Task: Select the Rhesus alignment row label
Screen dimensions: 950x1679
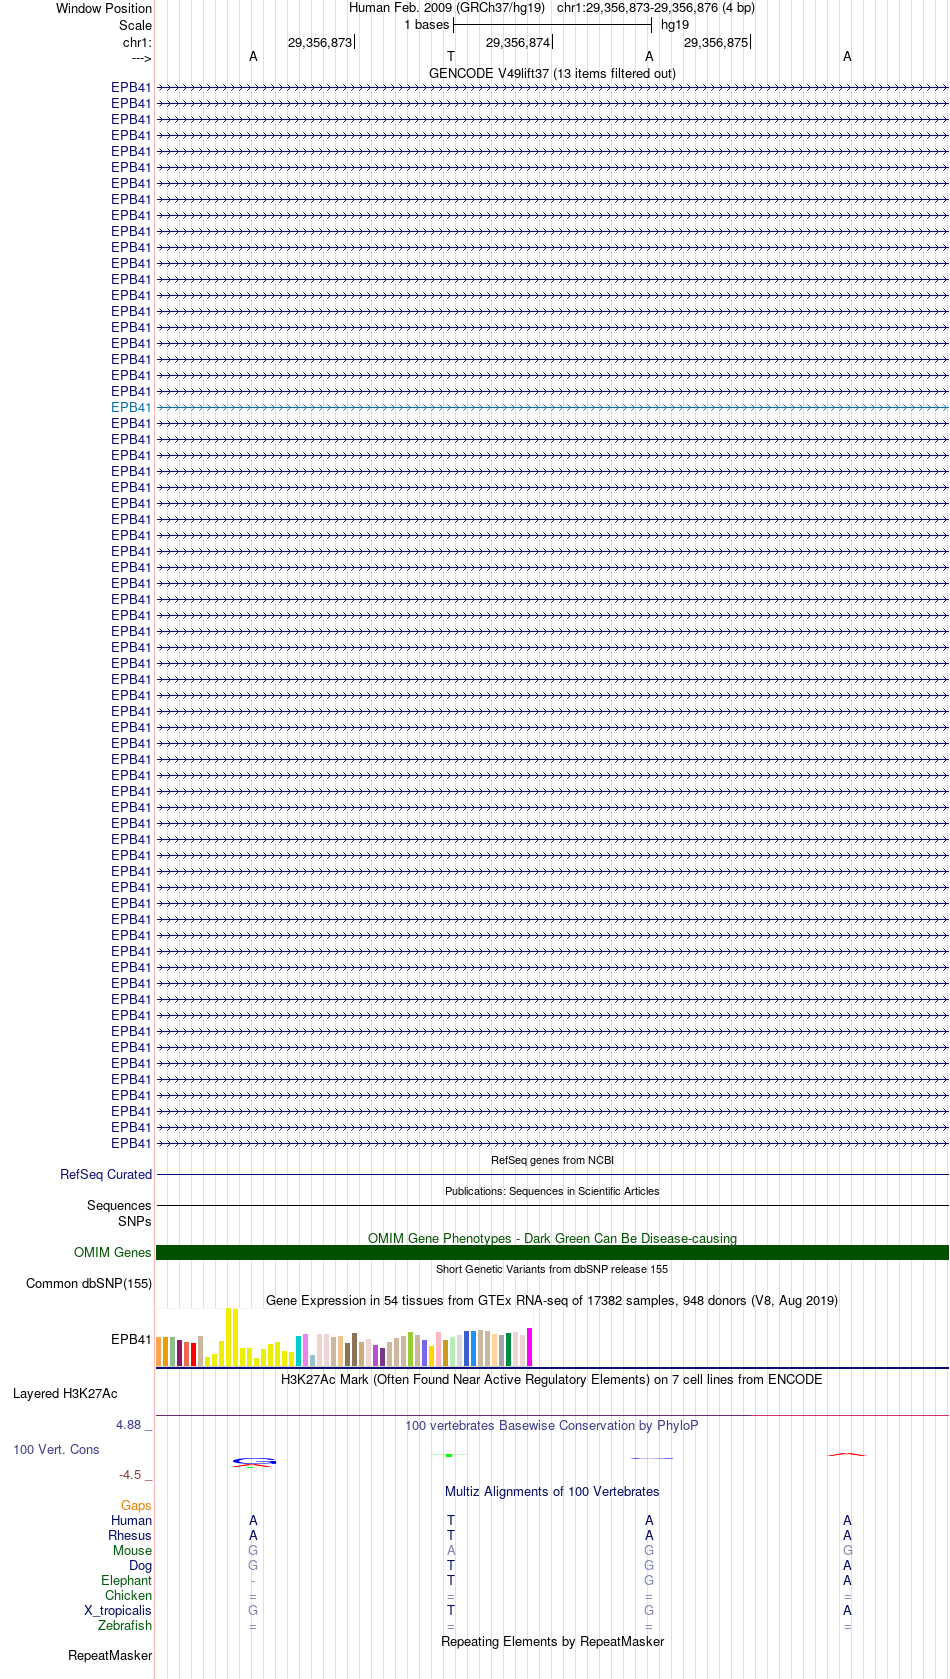Action: click(130, 1535)
